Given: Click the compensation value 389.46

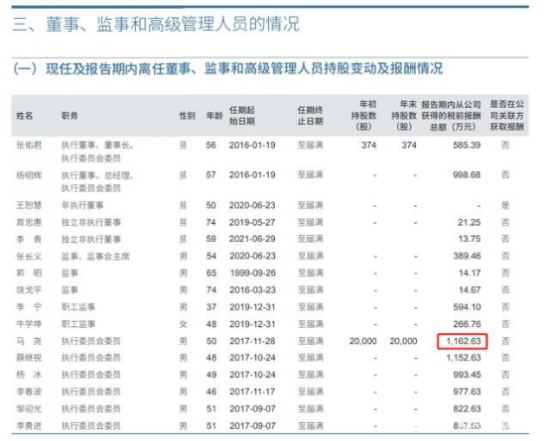Looking at the screenshot, I should tap(467, 256).
